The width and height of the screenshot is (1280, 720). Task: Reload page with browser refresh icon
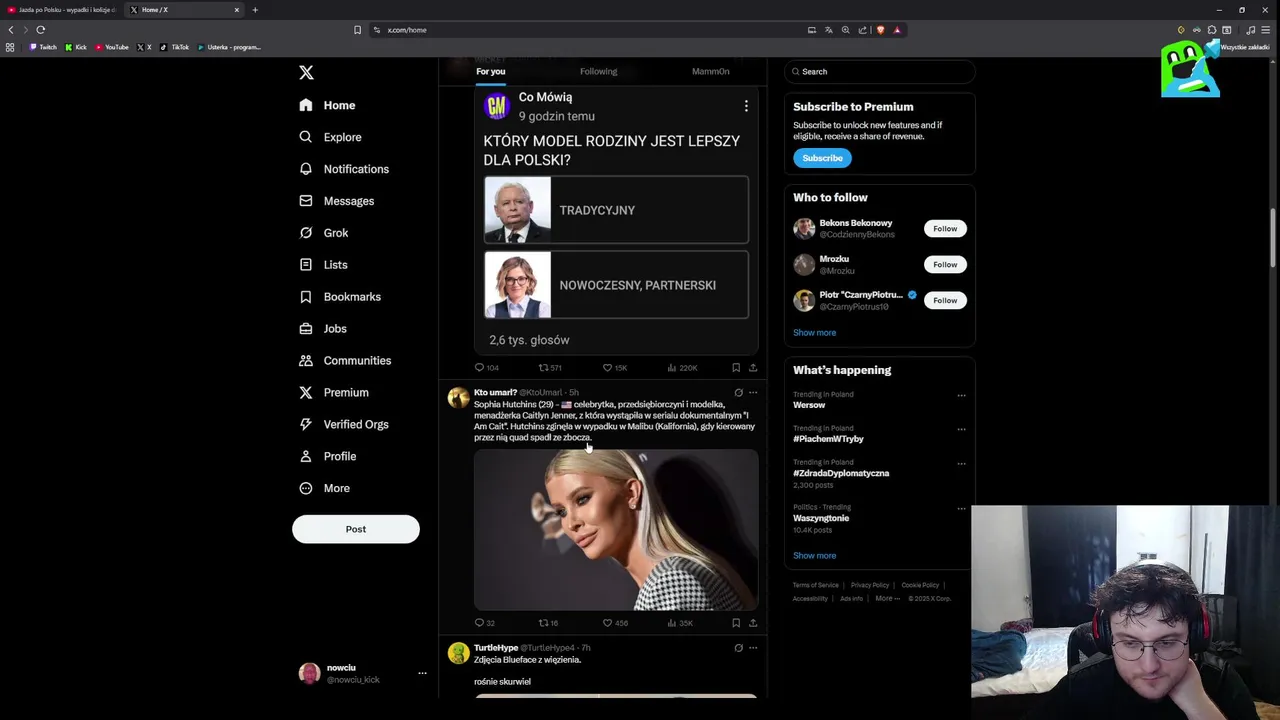(x=41, y=30)
